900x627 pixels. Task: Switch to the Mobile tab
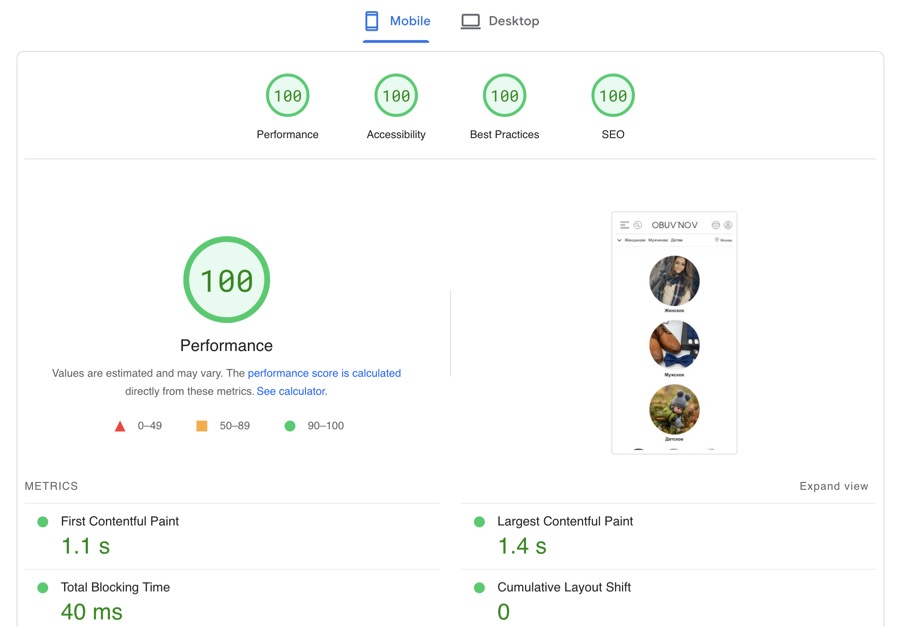[x=397, y=21]
